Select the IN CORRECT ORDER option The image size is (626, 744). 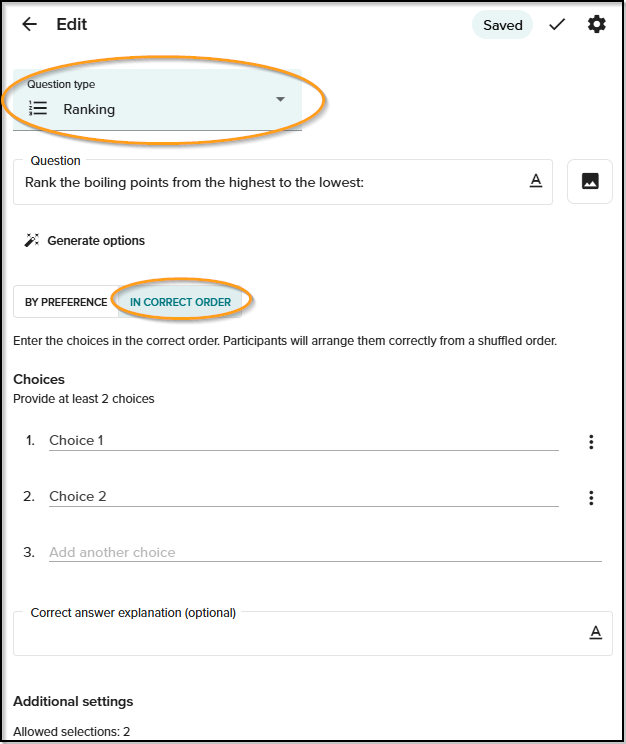180,302
